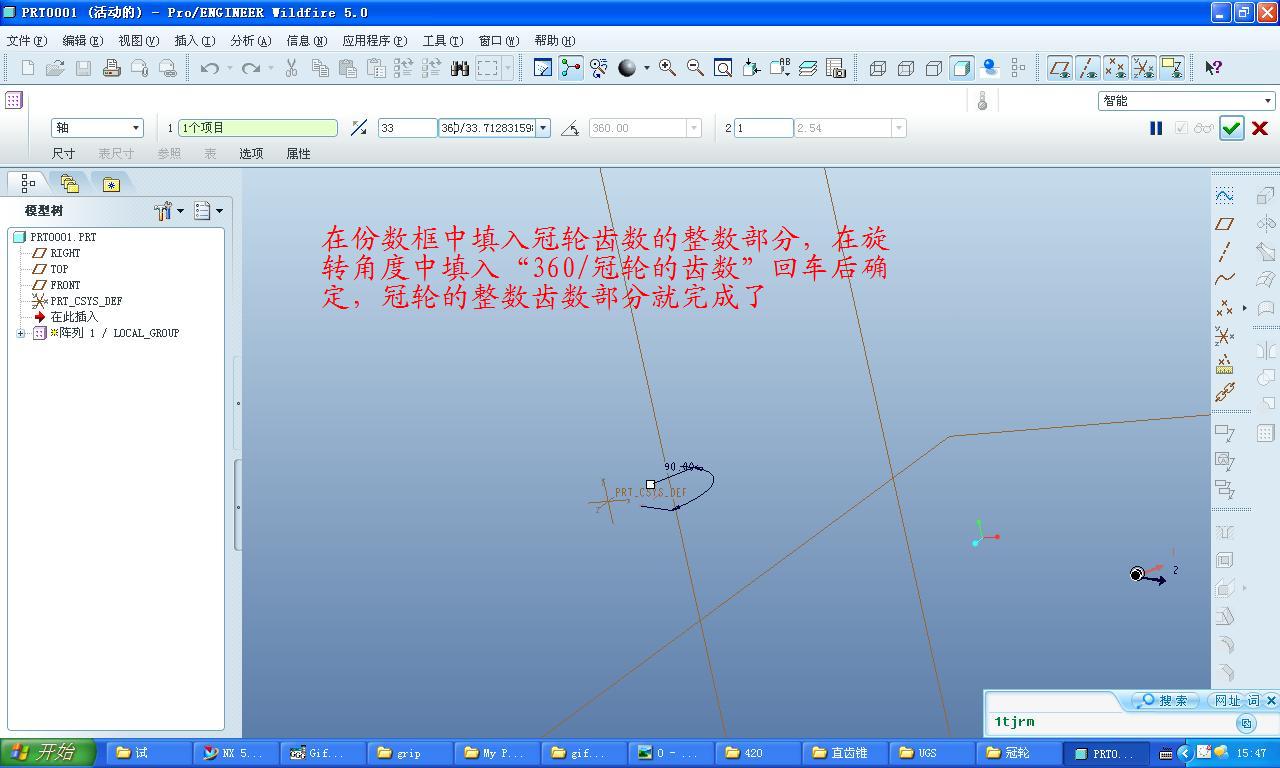The width and height of the screenshot is (1280, 768).
Task: Open the Undo history dropdown arrow
Action: [x=229, y=68]
